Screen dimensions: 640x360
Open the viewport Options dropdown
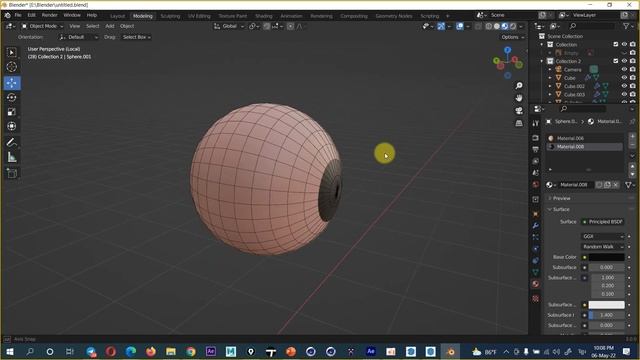coord(513,37)
